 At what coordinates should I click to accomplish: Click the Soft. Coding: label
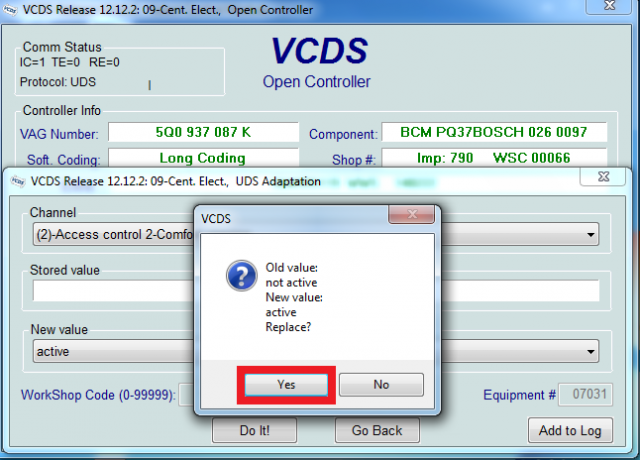(64, 160)
